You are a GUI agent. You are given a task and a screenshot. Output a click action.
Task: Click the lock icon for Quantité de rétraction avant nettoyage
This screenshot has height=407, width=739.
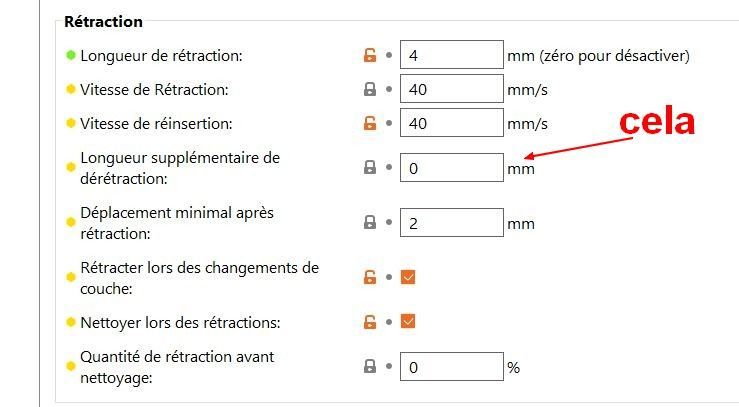pyautogui.click(x=370, y=367)
